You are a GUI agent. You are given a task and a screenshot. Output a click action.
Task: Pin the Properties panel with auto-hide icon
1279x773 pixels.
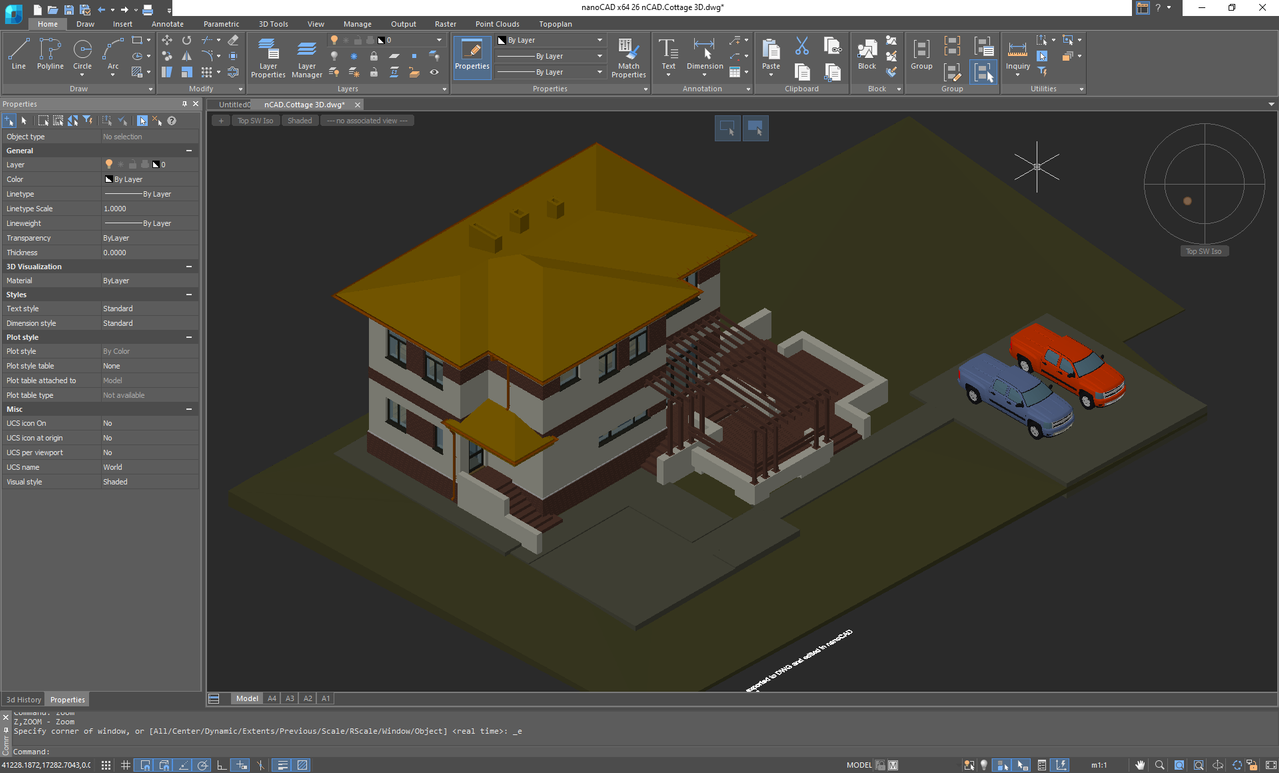coord(184,104)
